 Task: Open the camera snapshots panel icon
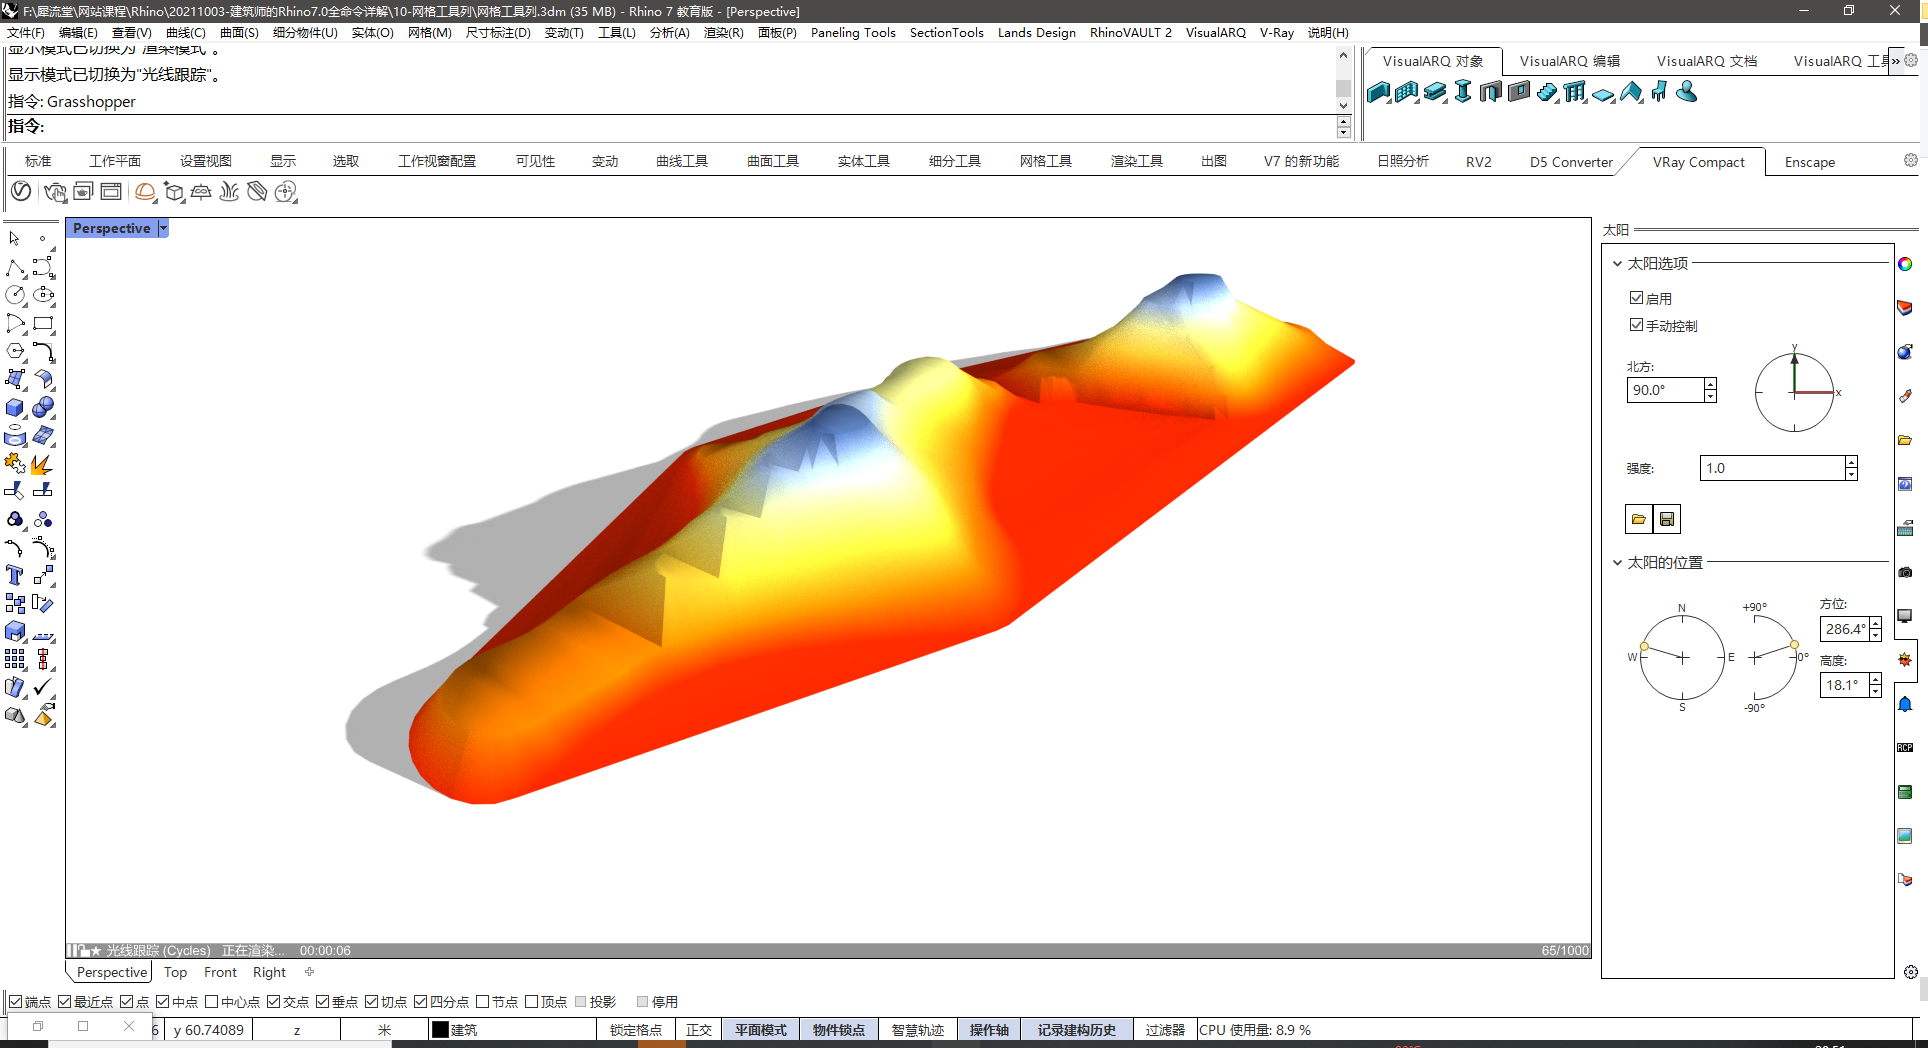(1905, 572)
